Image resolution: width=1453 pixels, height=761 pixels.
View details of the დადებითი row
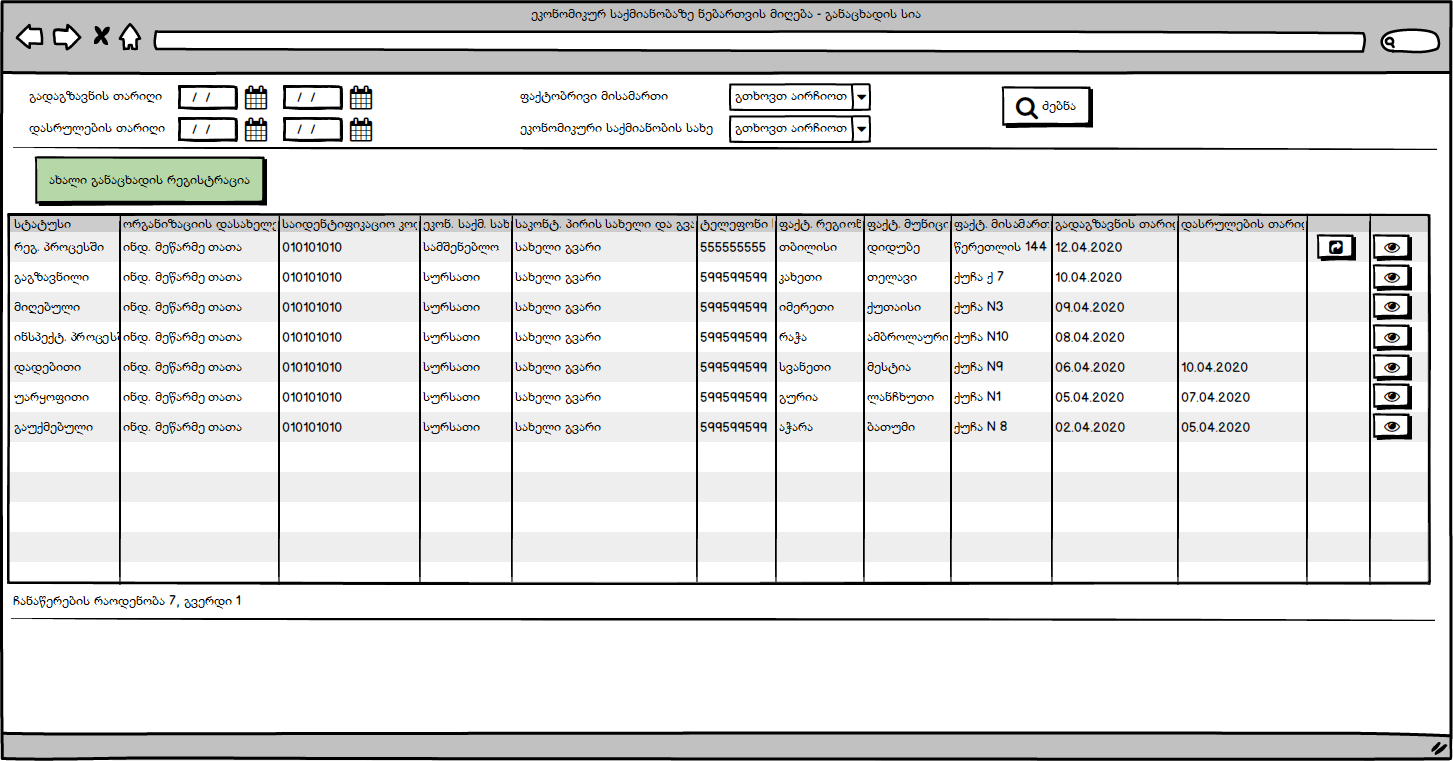[1391, 367]
